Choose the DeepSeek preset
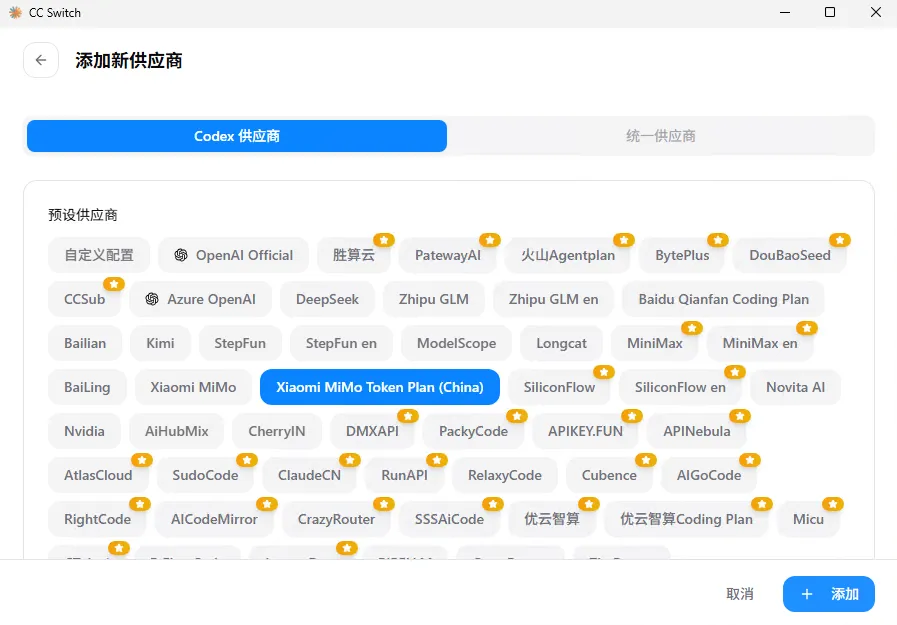 pos(327,299)
